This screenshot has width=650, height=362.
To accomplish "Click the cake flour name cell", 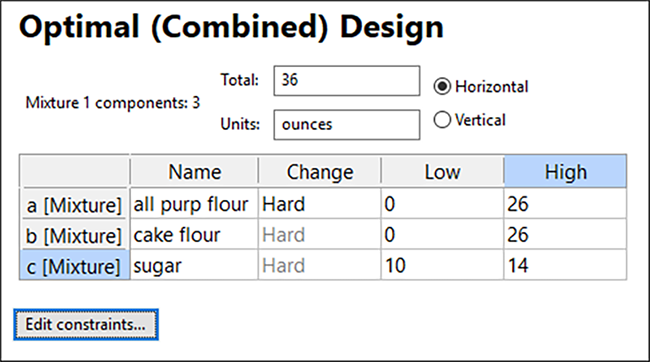I will (x=194, y=235).
